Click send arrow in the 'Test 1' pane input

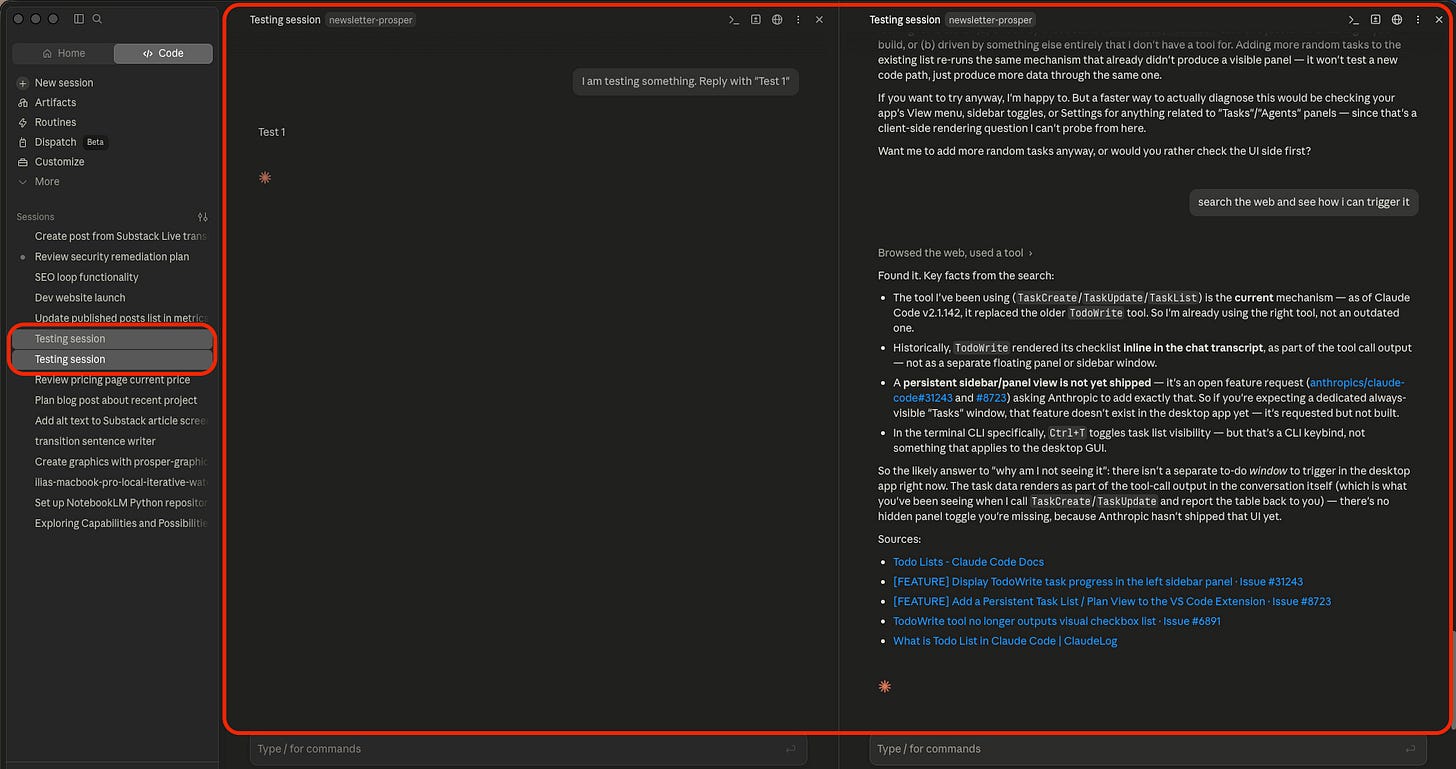790,749
